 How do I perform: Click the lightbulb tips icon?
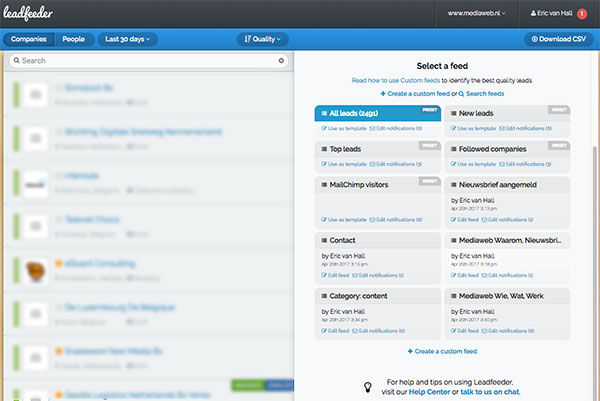pos(368,387)
